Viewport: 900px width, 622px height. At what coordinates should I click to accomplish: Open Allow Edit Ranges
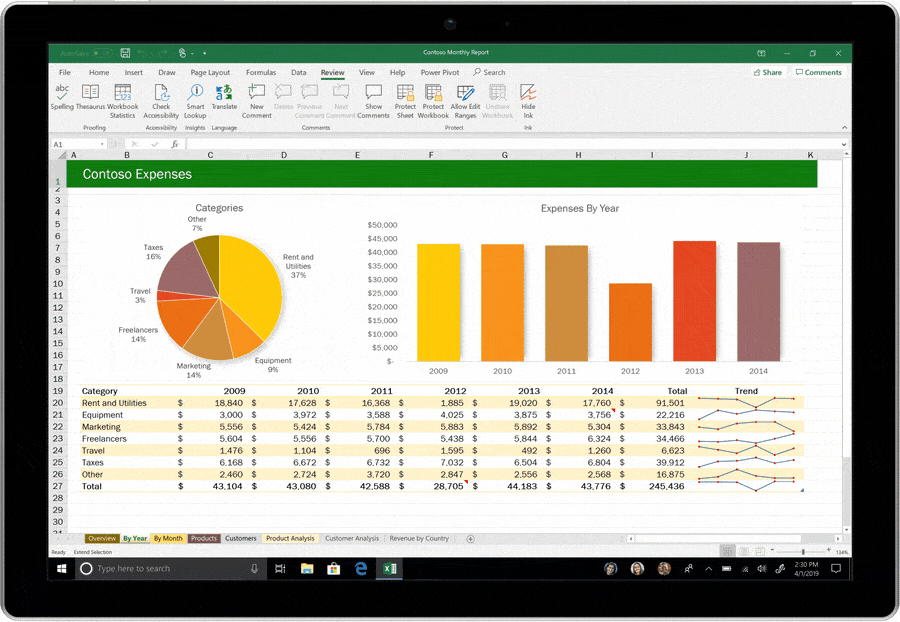pos(465,97)
